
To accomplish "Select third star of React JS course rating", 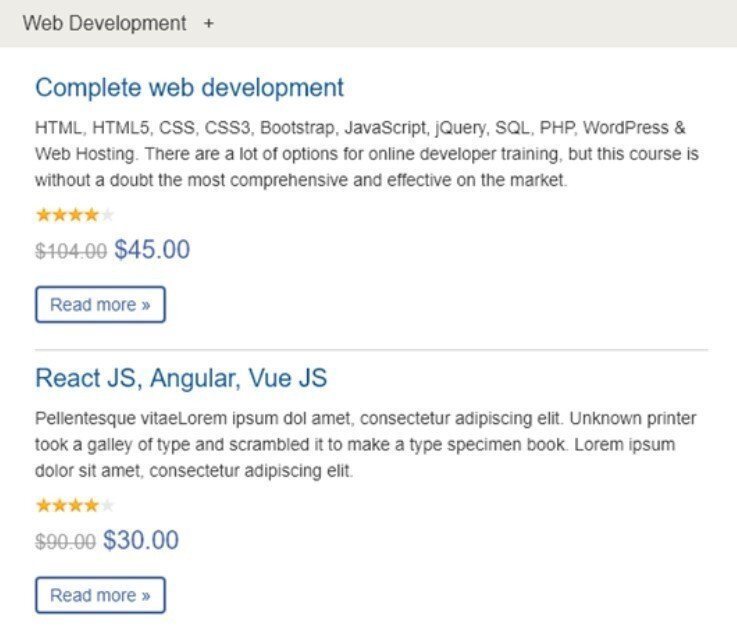I will (x=75, y=505).
